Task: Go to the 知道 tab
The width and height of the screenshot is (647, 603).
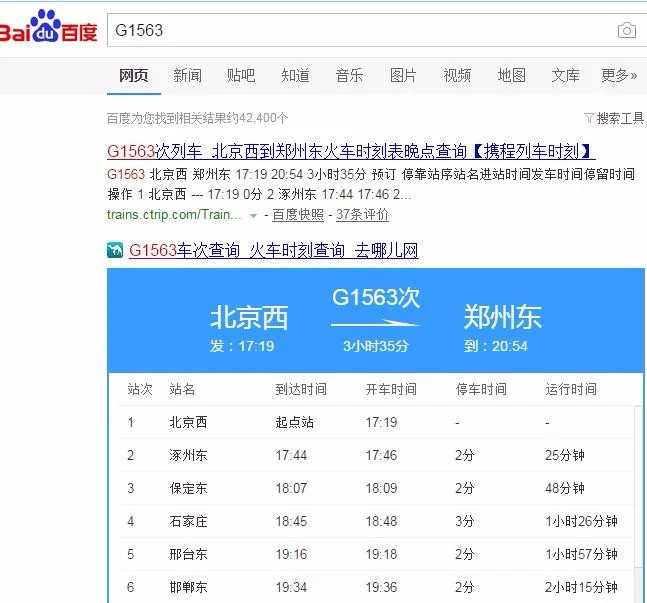Action: point(295,76)
